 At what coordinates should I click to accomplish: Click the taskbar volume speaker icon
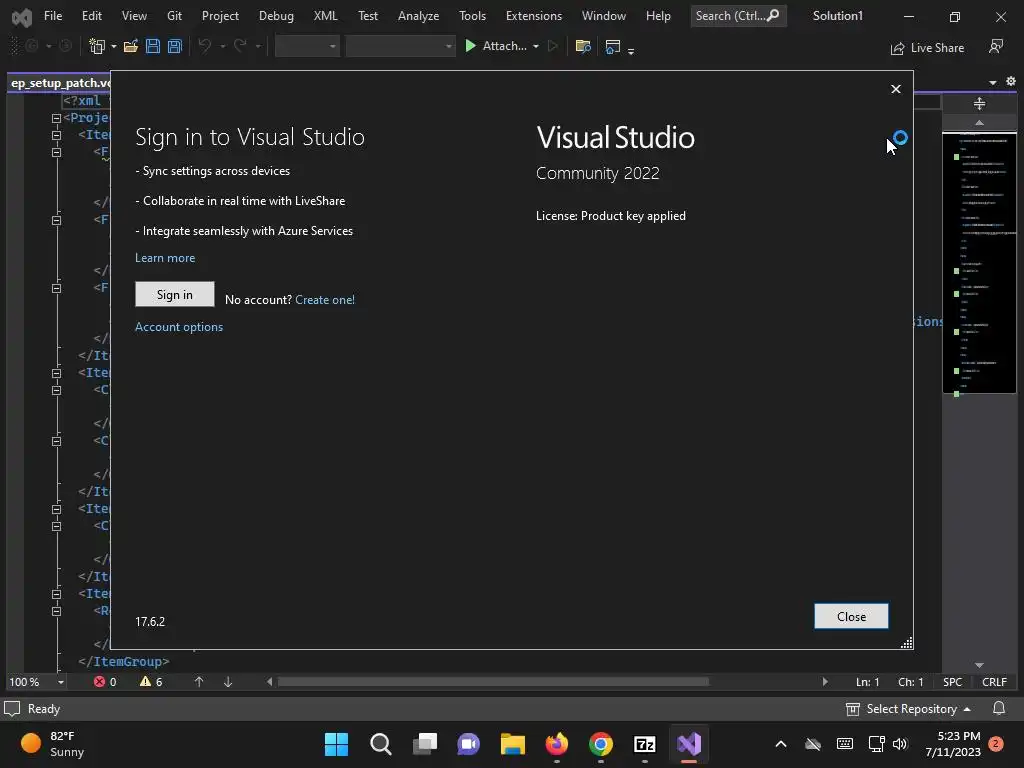[900, 744]
